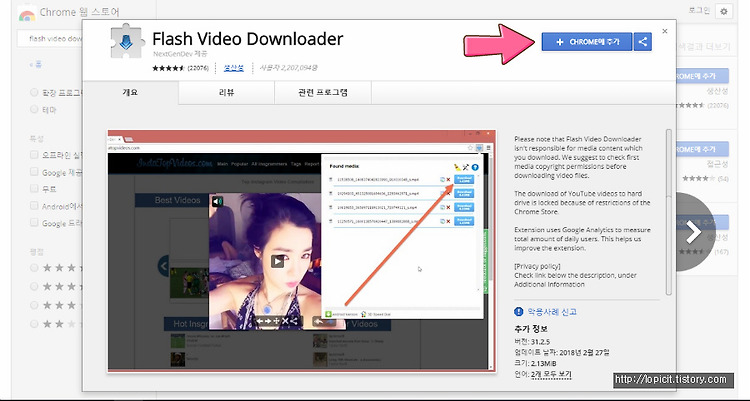Focus the flash video search field
This screenshot has width=750, height=401.
pos(50,39)
